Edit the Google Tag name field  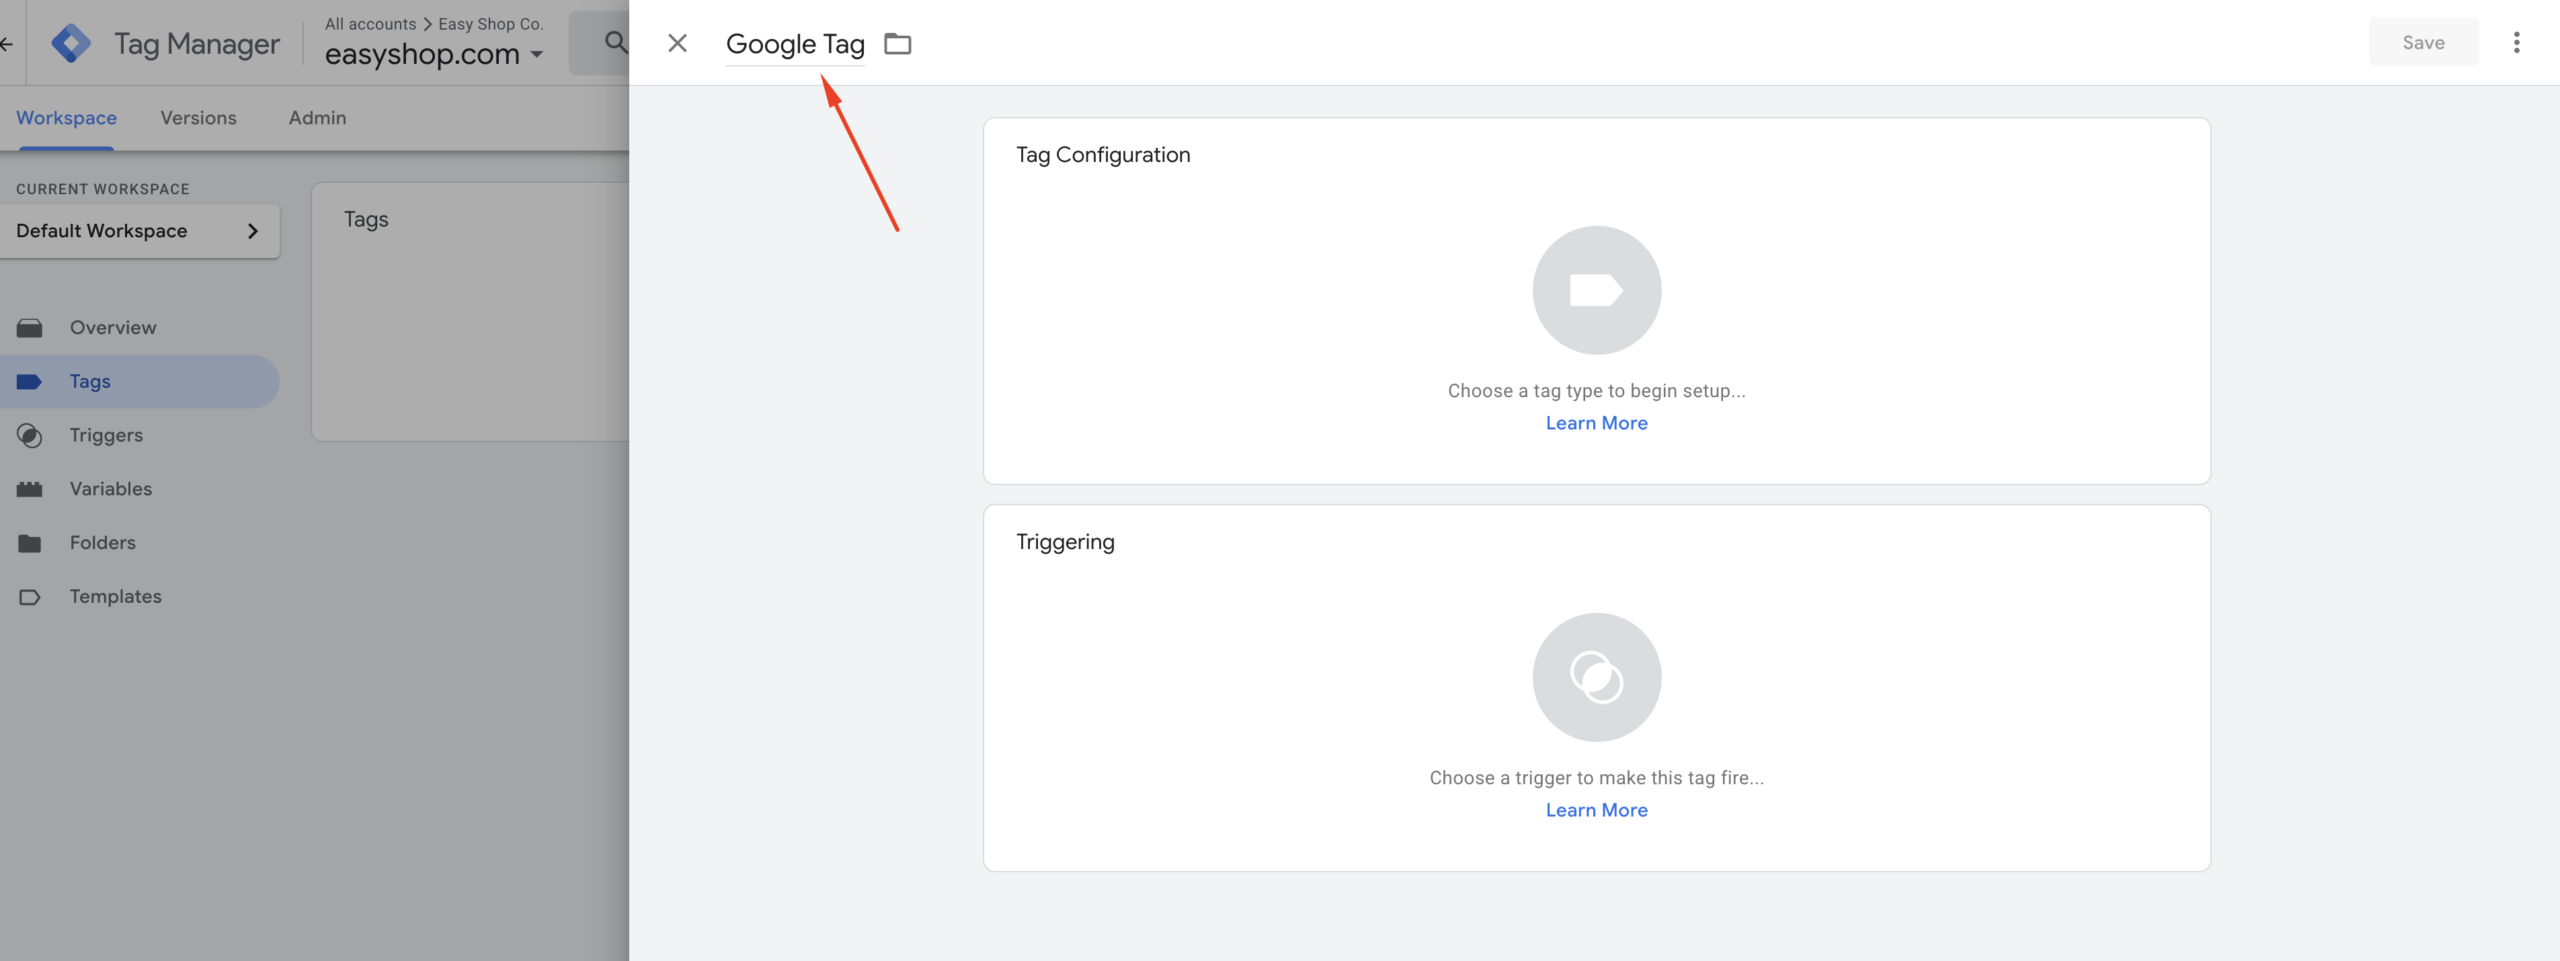(795, 44)
